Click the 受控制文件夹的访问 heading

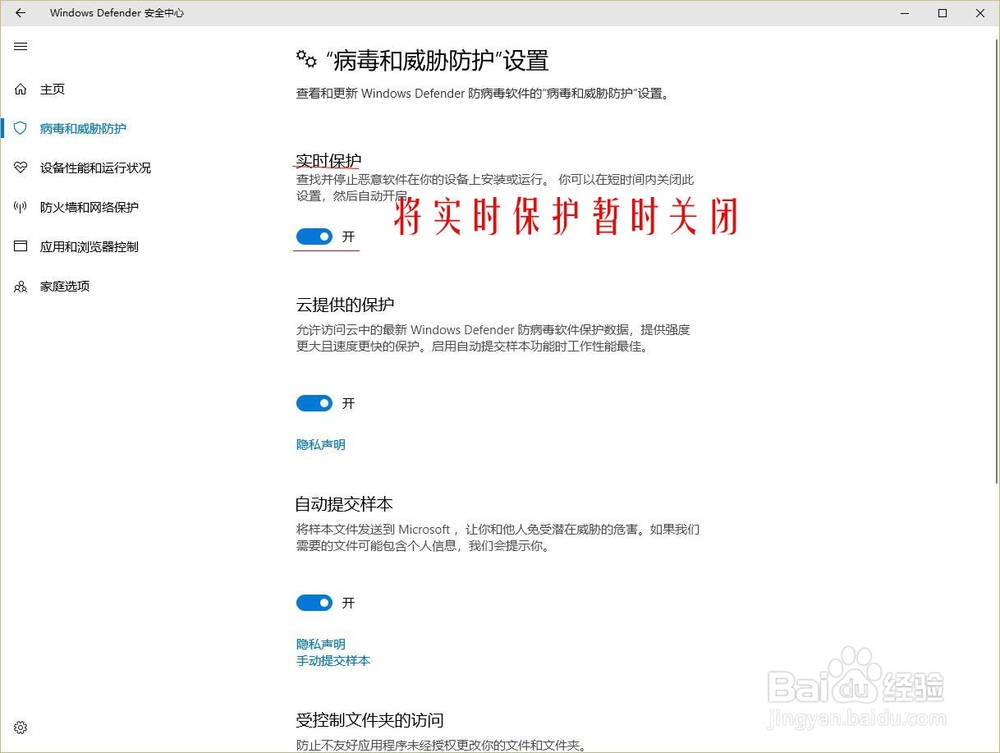370,720
